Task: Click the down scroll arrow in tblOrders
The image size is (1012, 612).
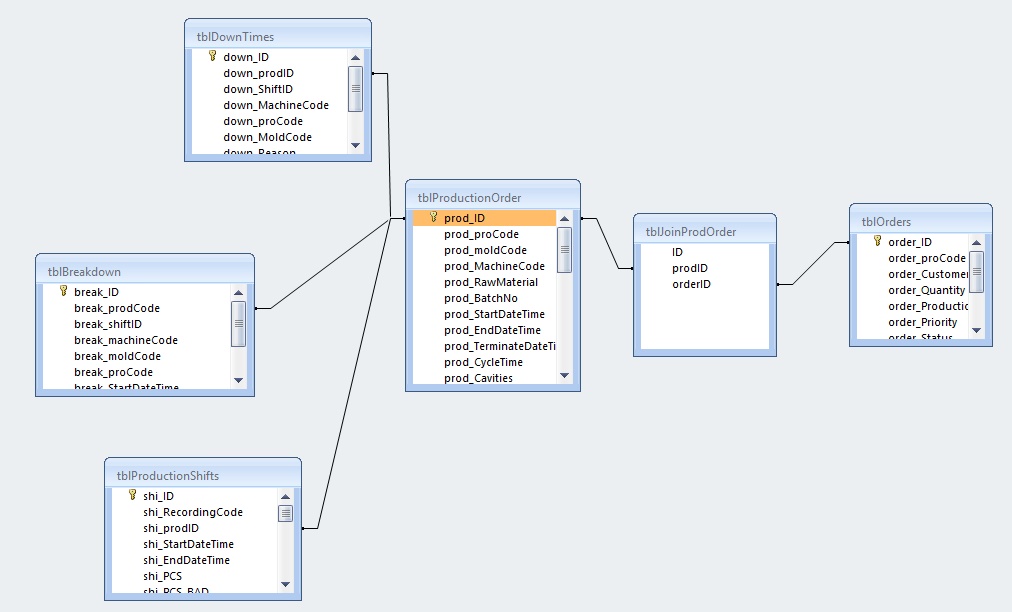Action: (x=977, y=331)
